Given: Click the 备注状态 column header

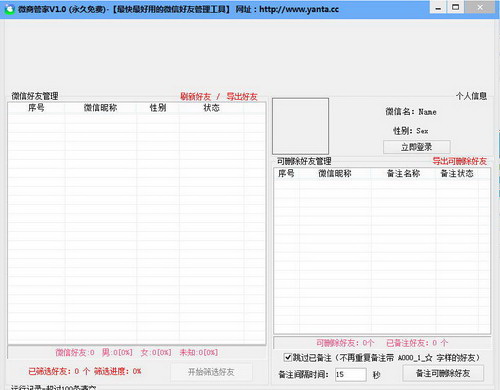Looking at the screenshot, I should pos(457,173).
